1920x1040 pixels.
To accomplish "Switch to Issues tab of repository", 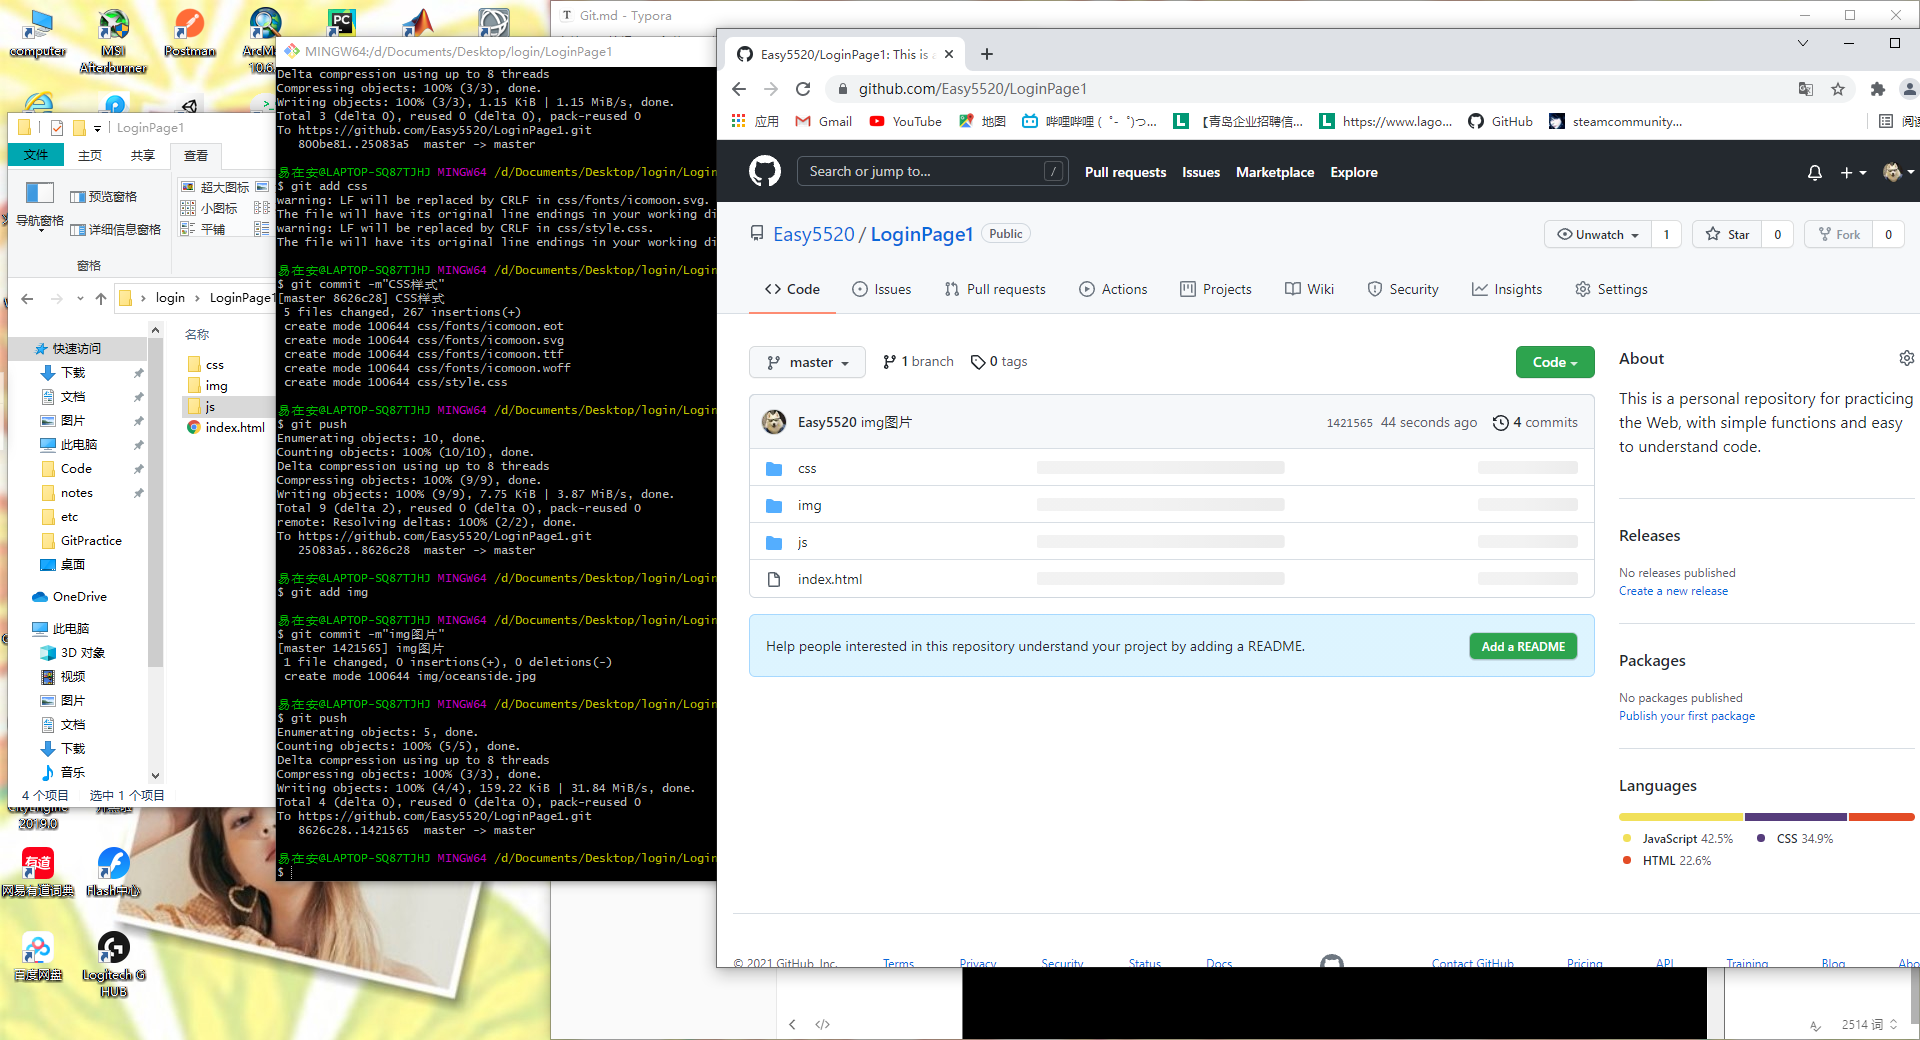I will pos(881,289).
